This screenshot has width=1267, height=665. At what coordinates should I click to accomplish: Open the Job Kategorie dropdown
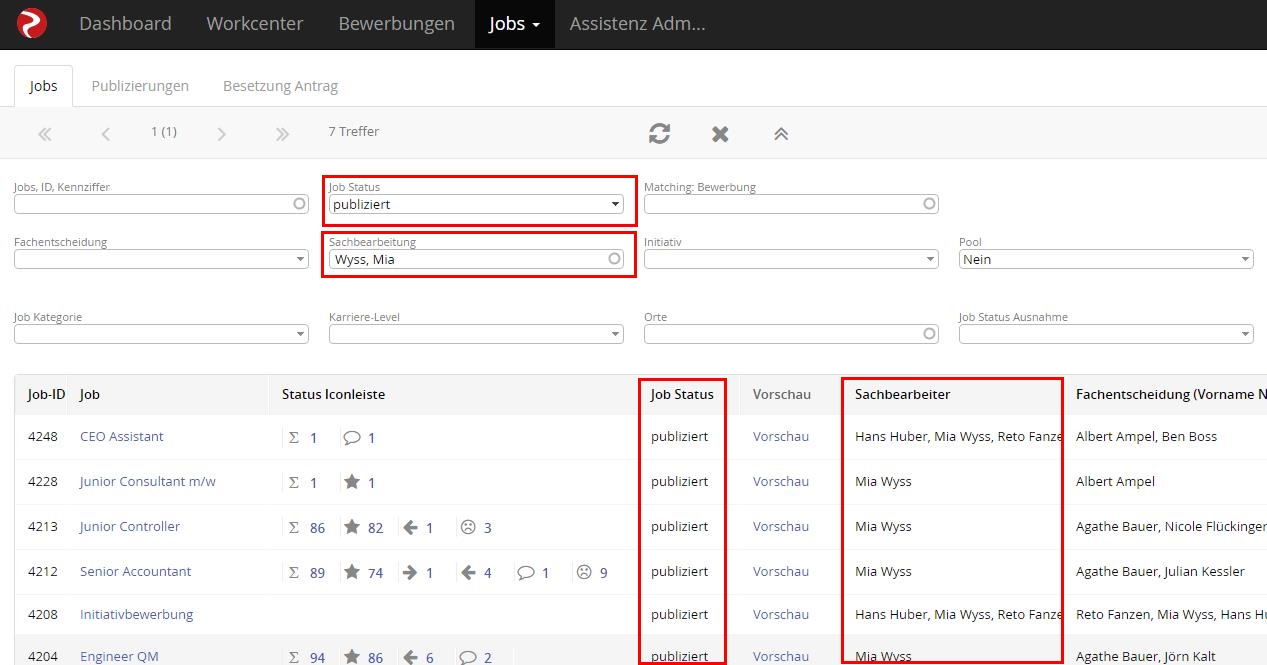click(x=161, y=334)
